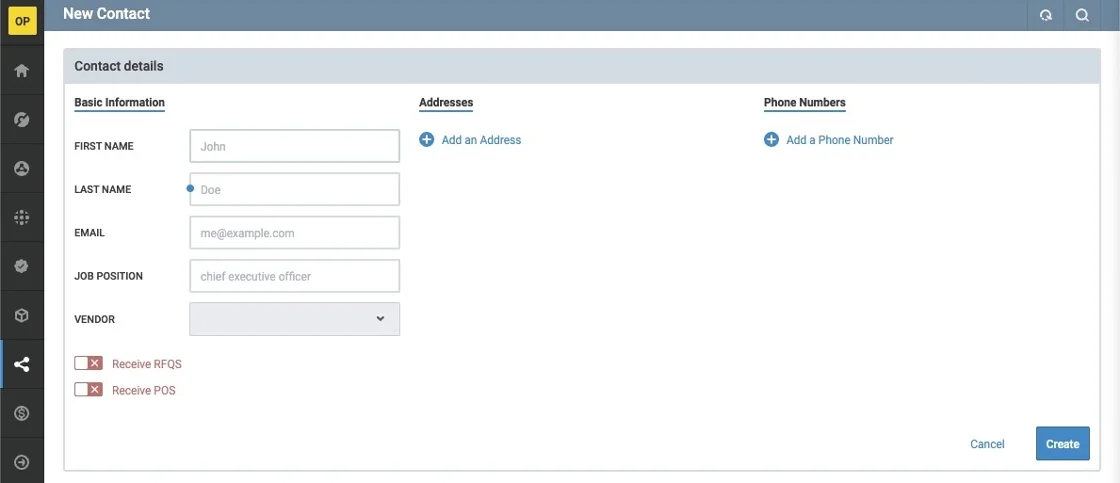Open the dollar sign icon in sidebar
1120x483 pixels.
(22, 413)
